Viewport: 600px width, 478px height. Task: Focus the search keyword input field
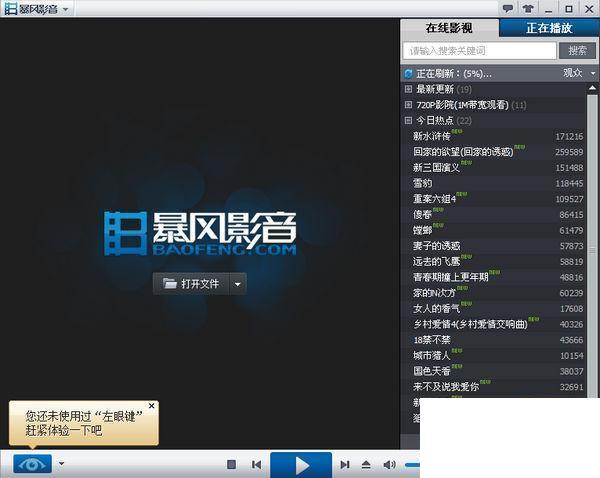(479, 51)
